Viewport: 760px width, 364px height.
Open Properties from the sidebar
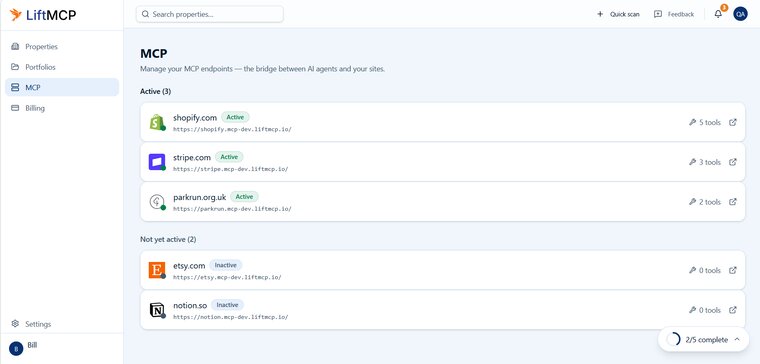(62, 47)
